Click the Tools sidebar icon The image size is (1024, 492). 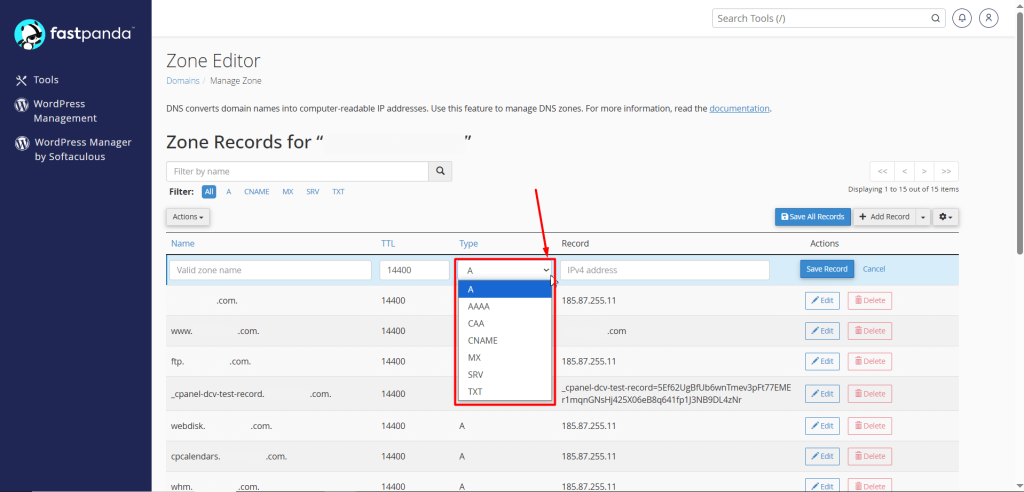pos(21,80)
